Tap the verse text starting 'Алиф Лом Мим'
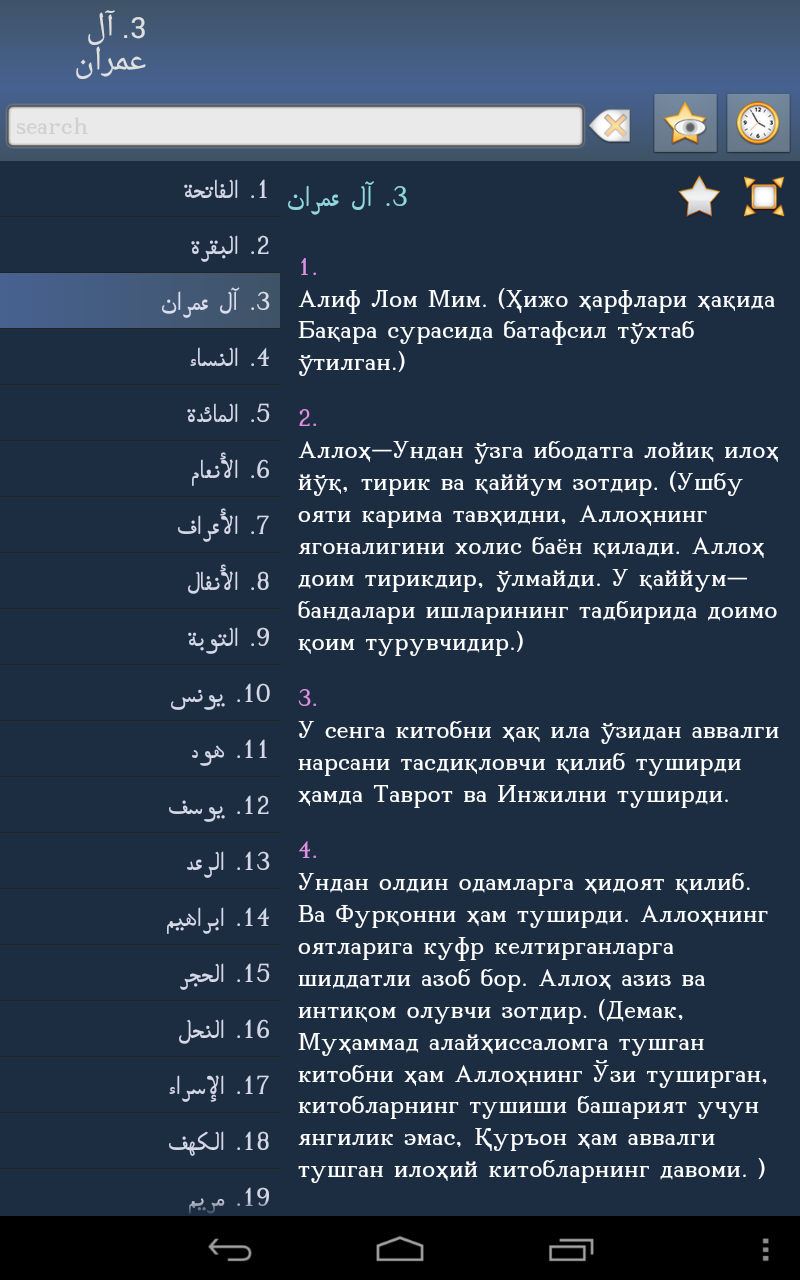Screen dimensions: 800x1280 pyautogui.click(x=537, y=331)
